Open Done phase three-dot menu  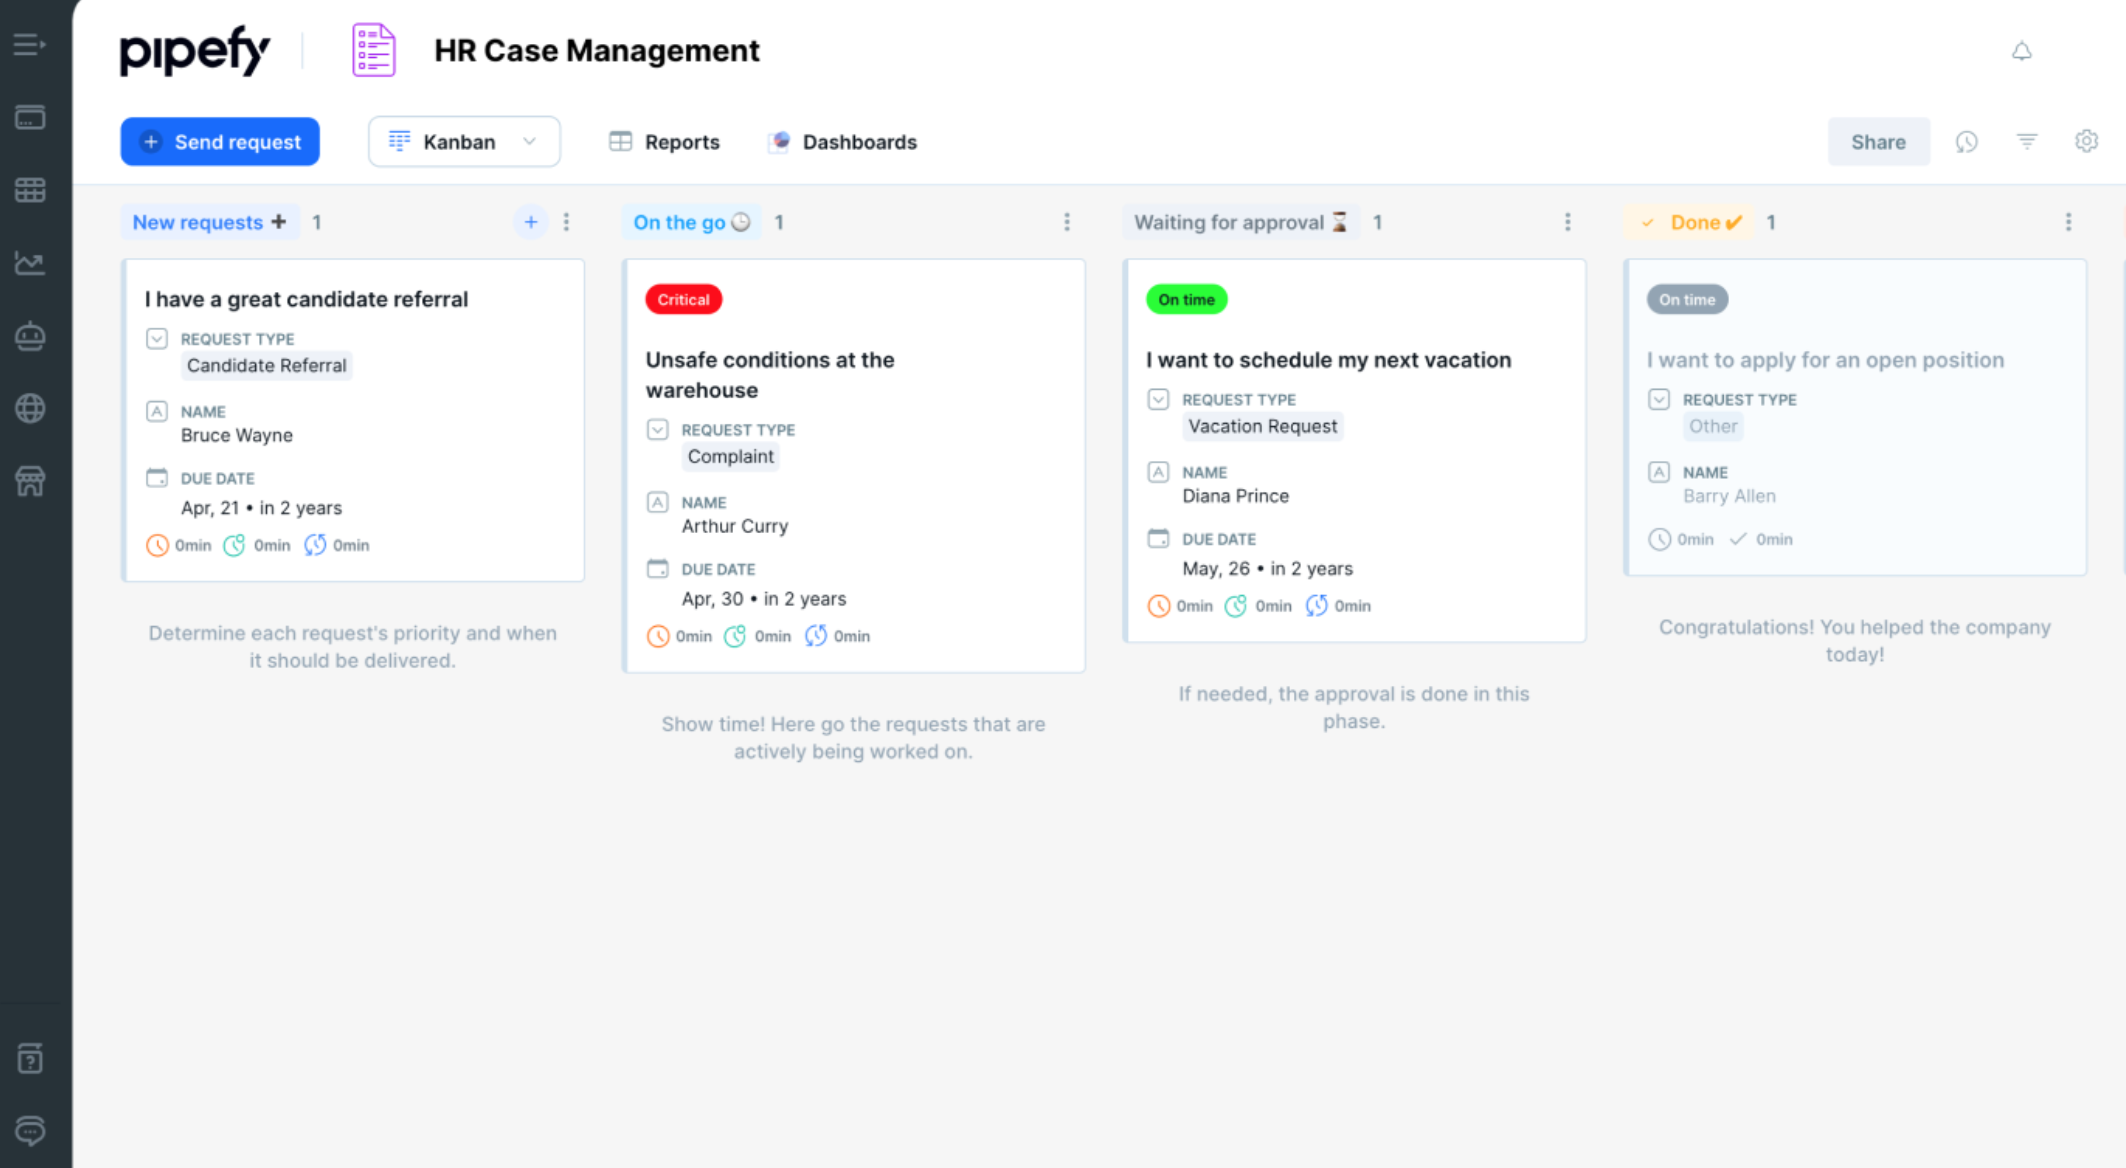tap(2068, 222)
